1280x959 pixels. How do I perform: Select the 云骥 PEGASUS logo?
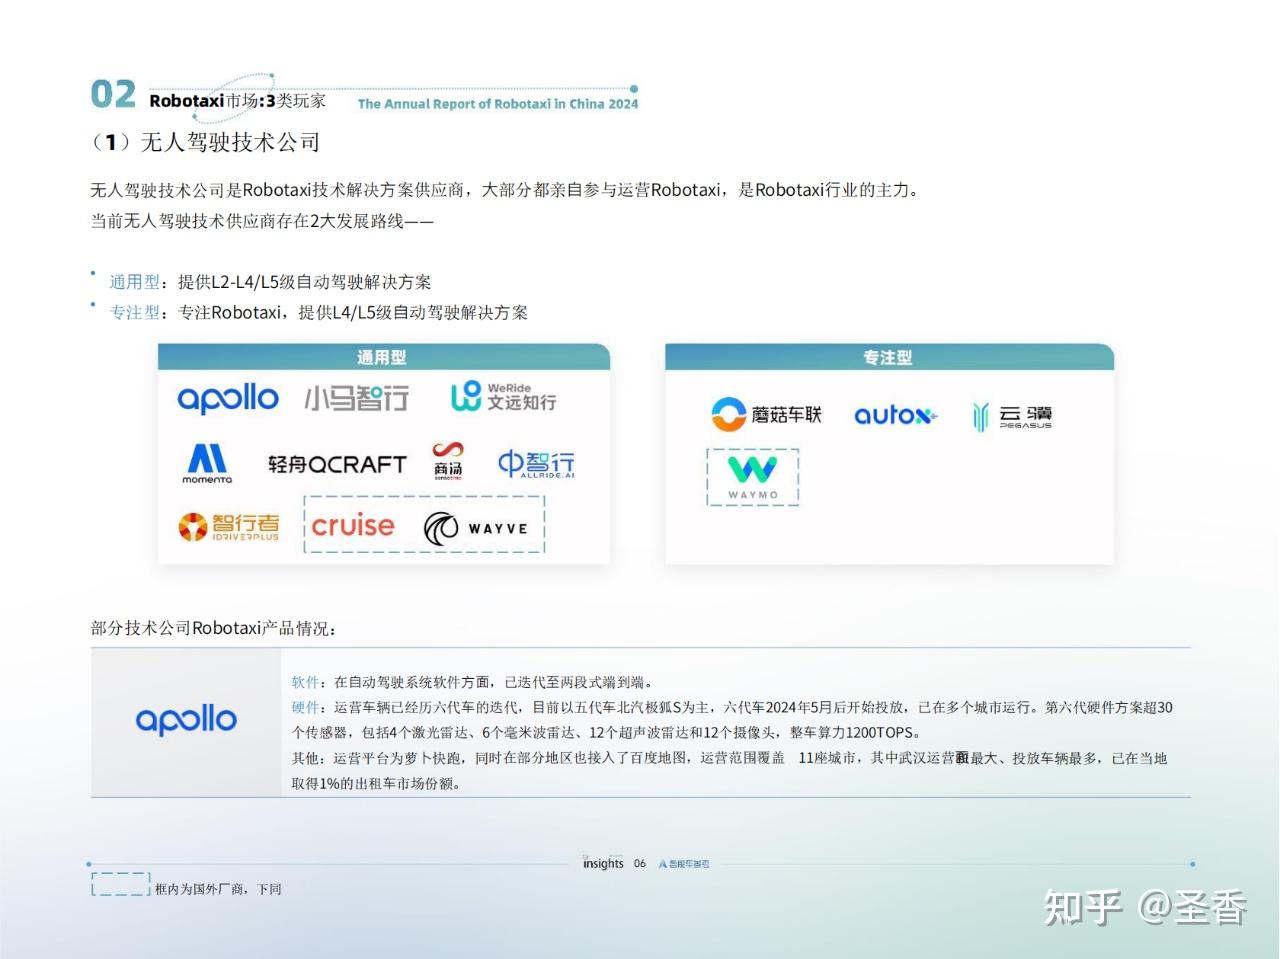(1012, 415)
